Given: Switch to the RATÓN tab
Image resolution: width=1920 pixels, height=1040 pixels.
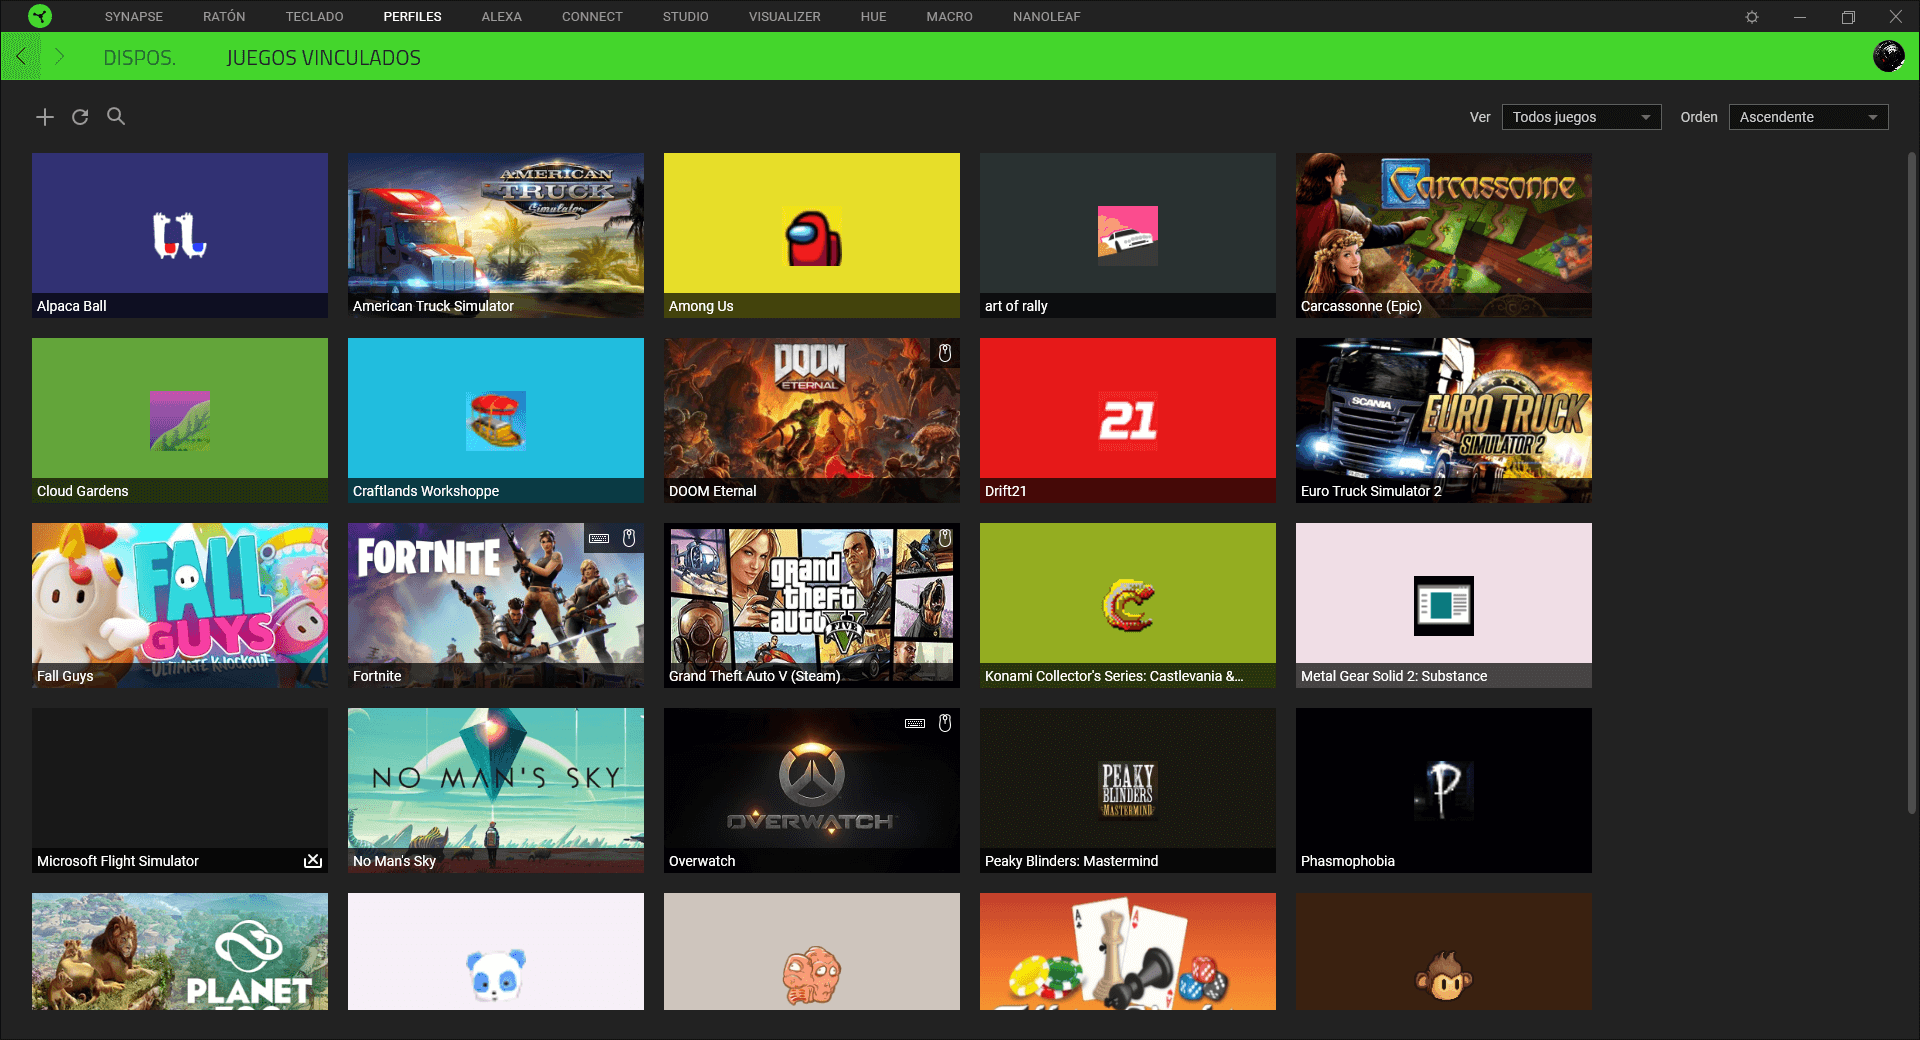Looking at the screenshot, I should [x=224, y=17].
